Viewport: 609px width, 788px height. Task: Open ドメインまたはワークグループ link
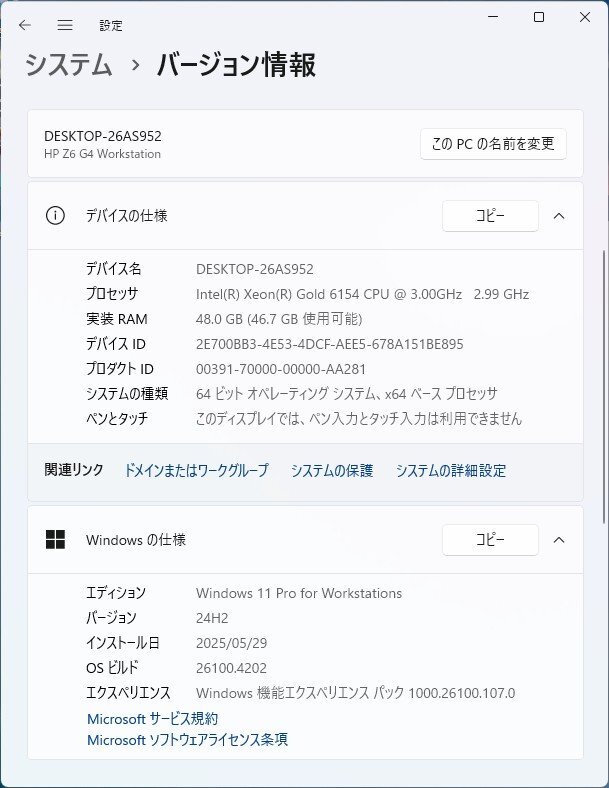coord(196,470)
